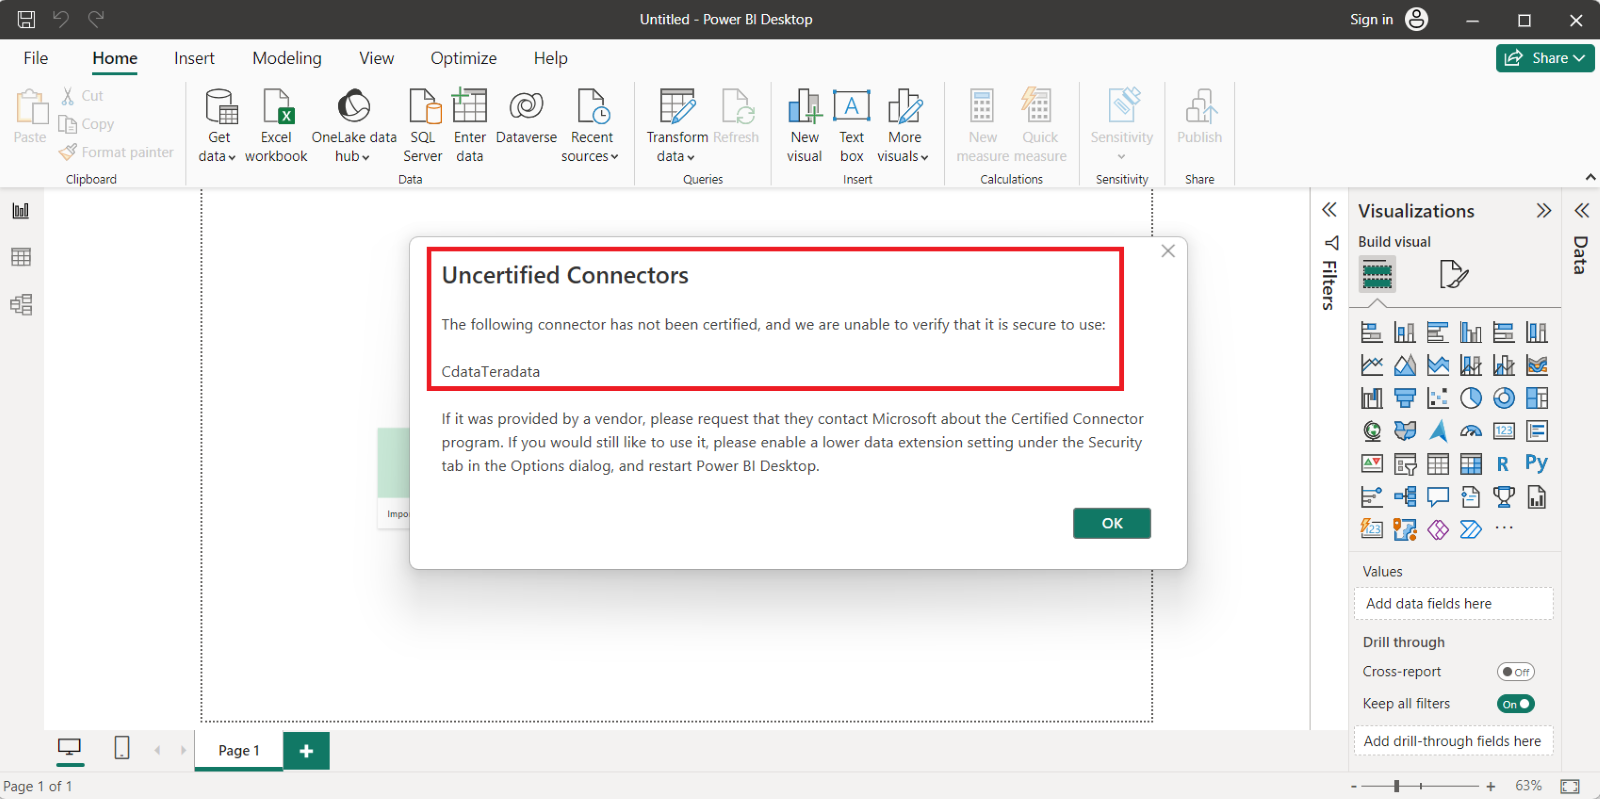Image resolution: width=1600 pixels, height=799 pixels.
Task: Open the Get data dropdown
Action: [218, 125]
